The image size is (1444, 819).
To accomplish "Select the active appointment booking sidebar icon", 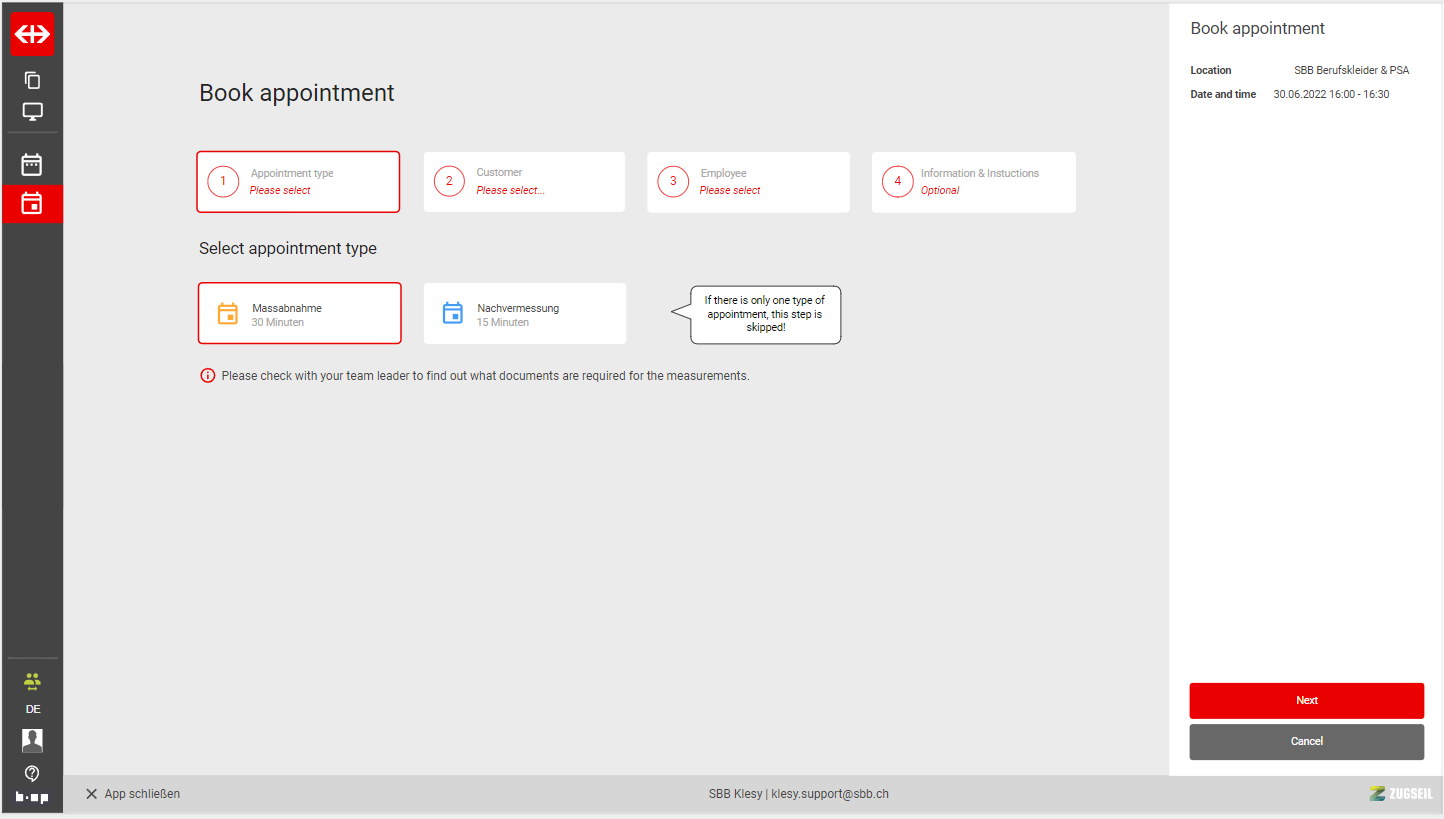I will tap(32, 203).
